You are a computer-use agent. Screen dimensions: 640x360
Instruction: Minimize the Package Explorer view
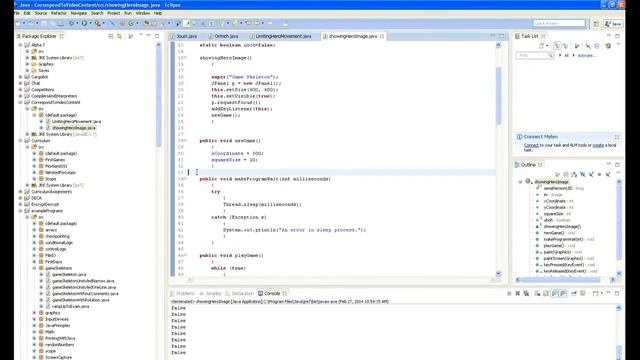pos(148,36)
